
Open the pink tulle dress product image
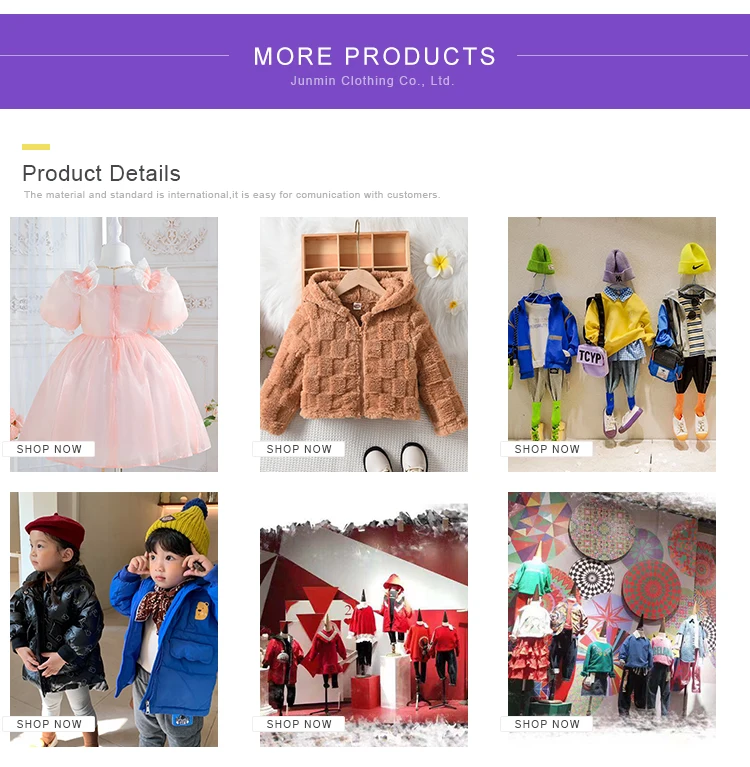pyautogui.click(x=114, y=344)
